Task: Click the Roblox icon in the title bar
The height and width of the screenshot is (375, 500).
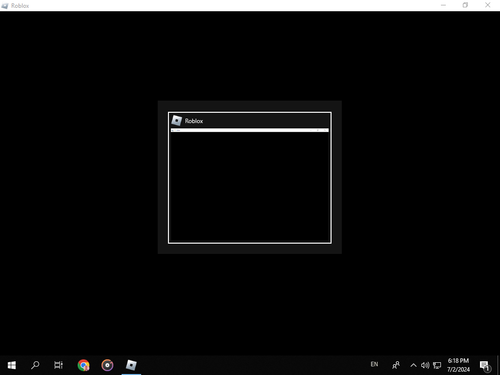Action: (x=5, y=6)
